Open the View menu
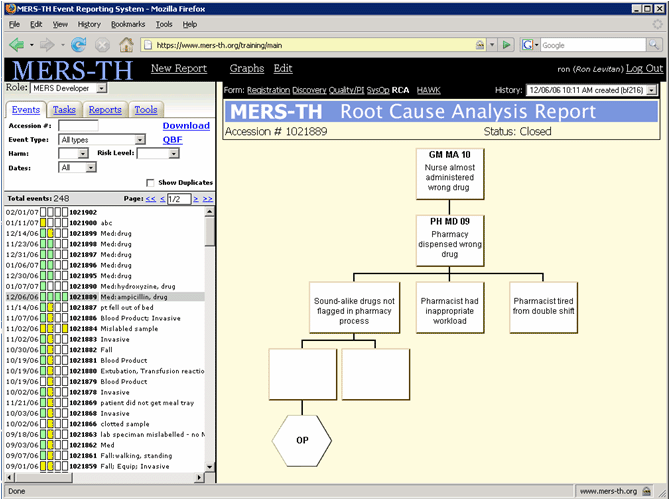Image resolution: width=669 pixels, height=499 pixels. pyautogui.click(x=60, y=24)
